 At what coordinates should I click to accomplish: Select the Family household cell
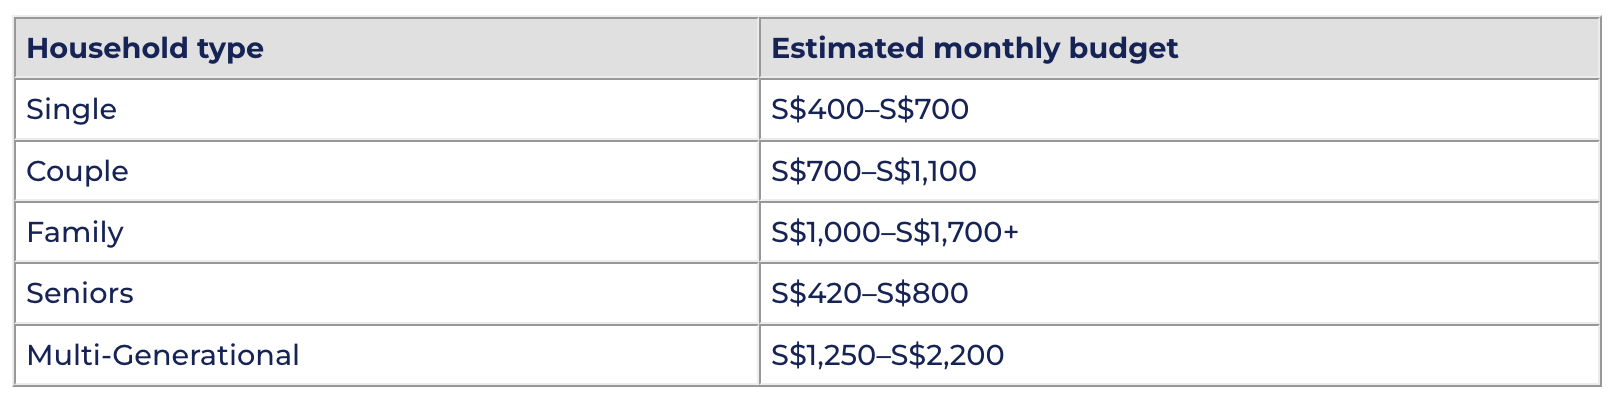pyautogui.click(x=386, y=232)
